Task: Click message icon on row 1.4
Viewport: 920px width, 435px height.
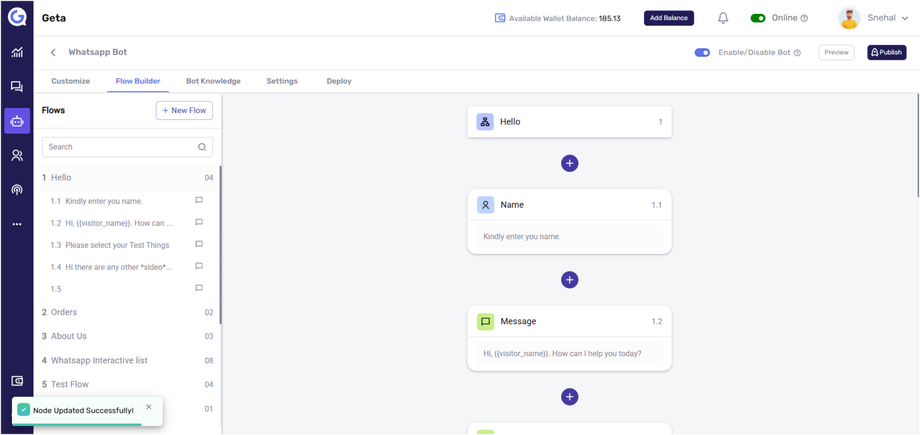Action: [199, 266]
